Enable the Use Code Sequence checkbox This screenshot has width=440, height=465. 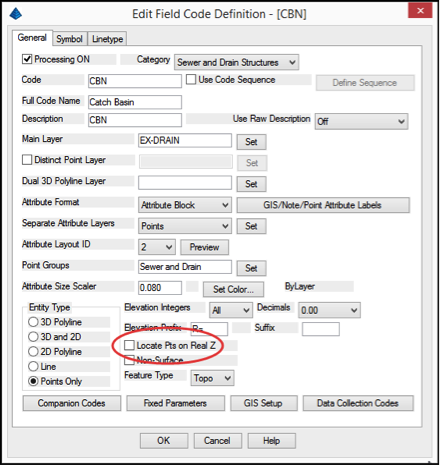pos(191,80)
